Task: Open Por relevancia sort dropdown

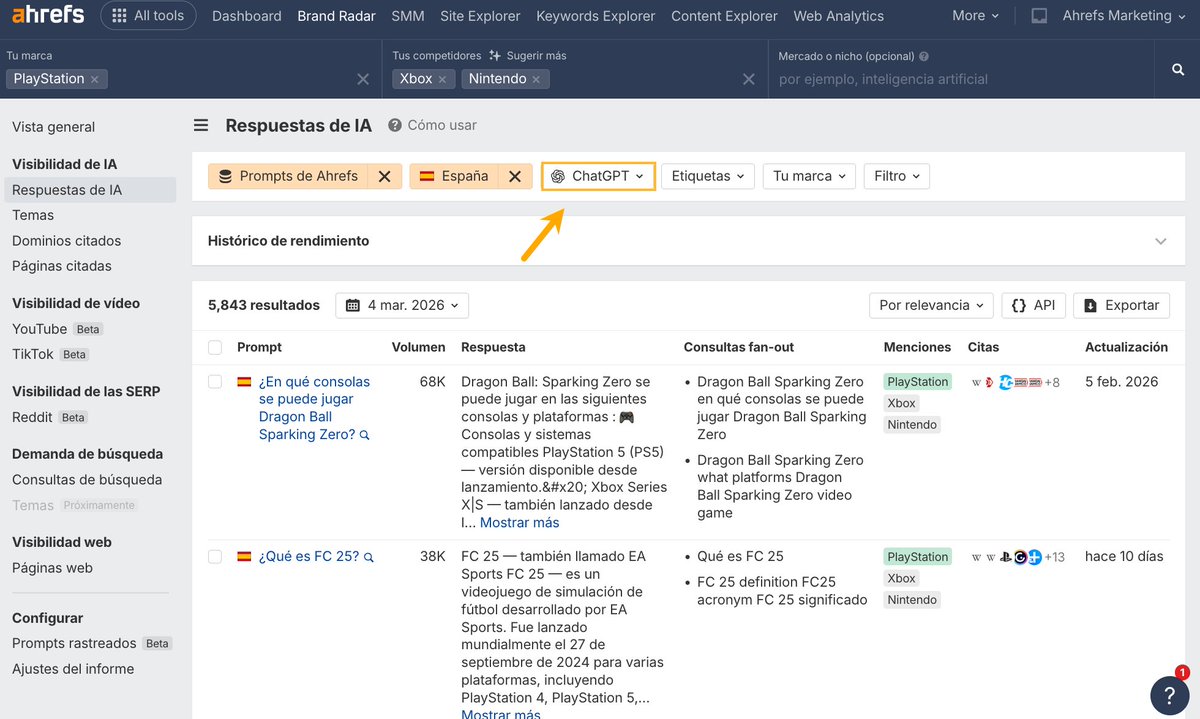Action: tap(931, 305)
